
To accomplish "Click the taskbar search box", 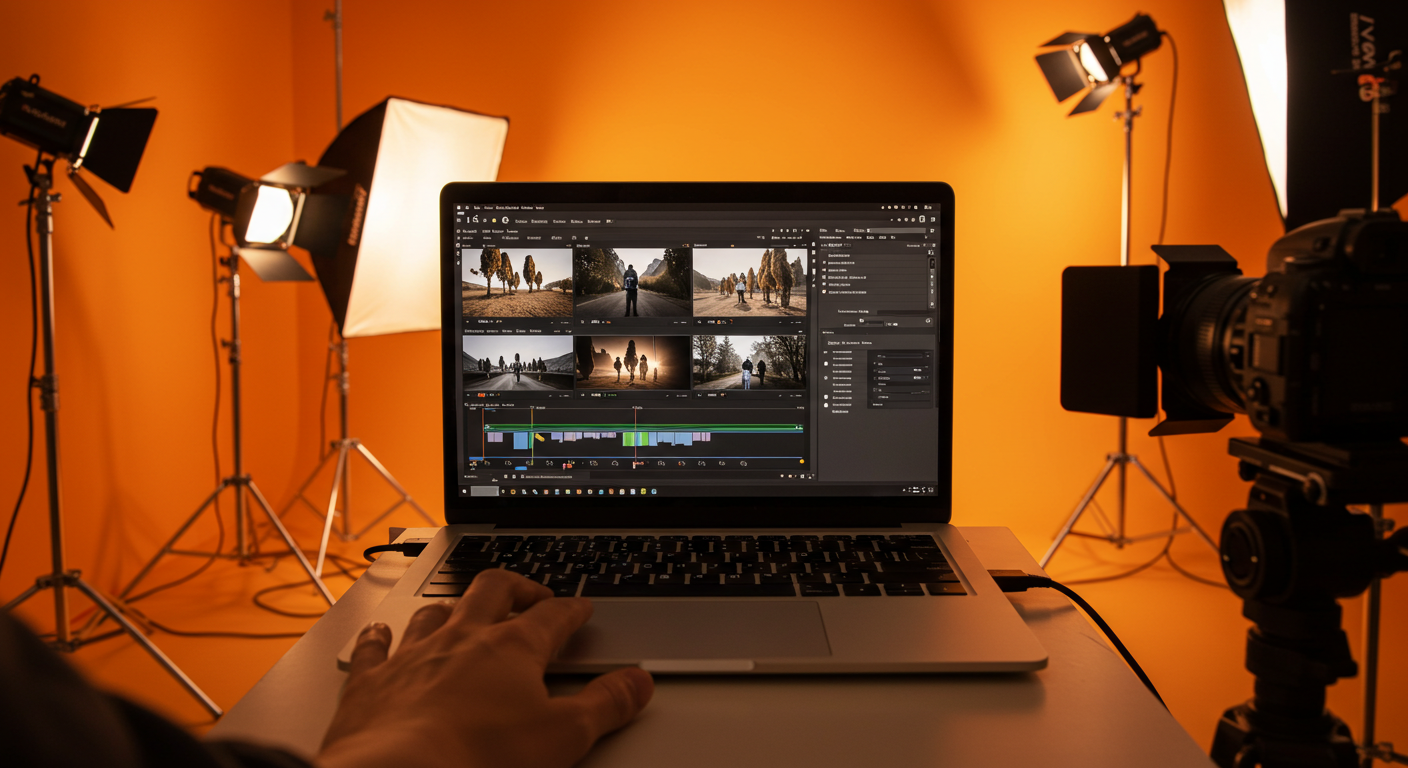I will tap(484, 491).
